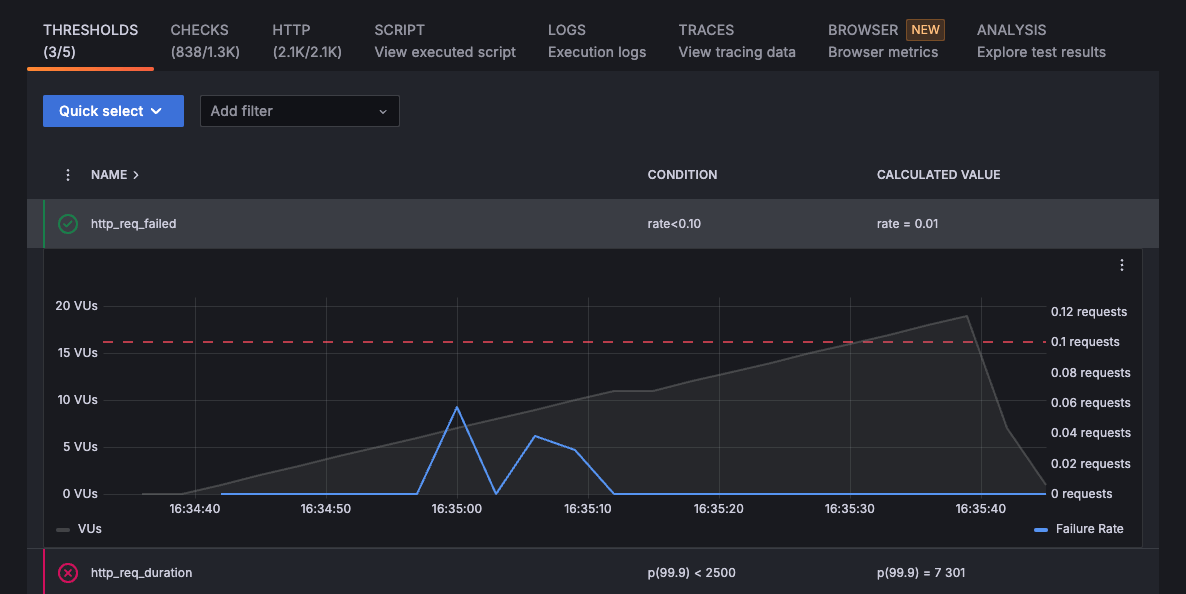Go to the TRACES tab
The height and width of the screenshot is (594, 1186).
coord(736,41)
